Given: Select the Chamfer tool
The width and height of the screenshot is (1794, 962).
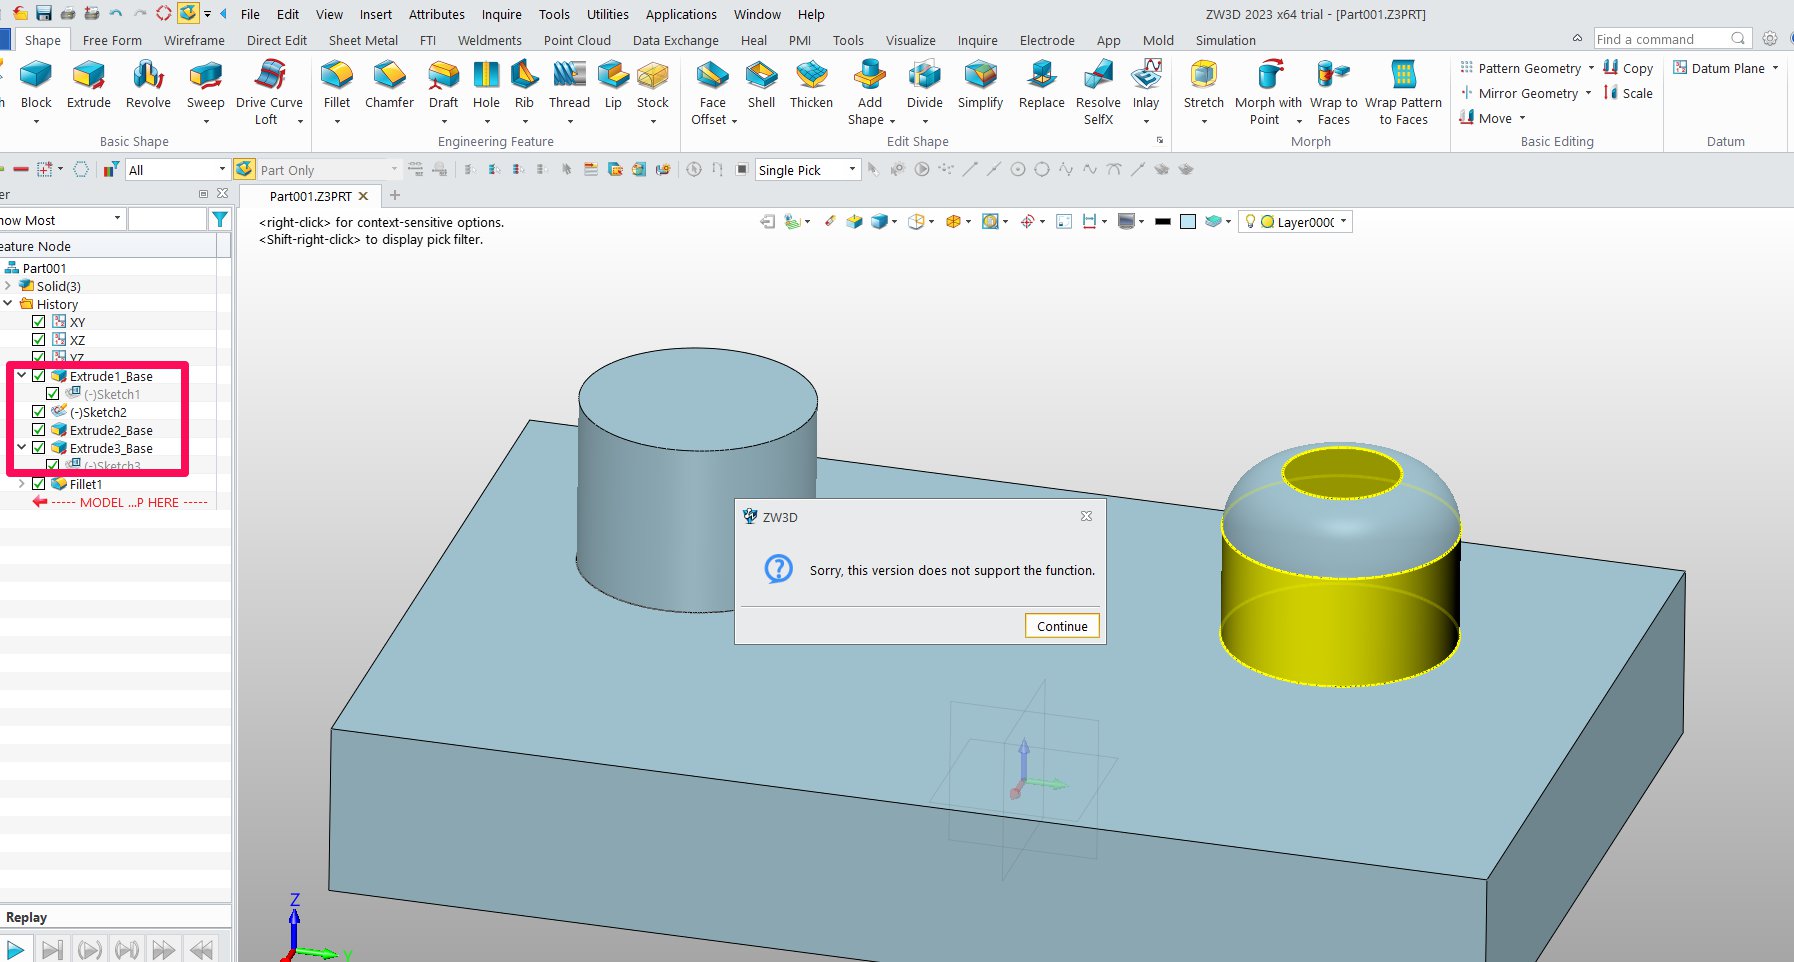Looking at the screenshot, I should coord(389,85).
